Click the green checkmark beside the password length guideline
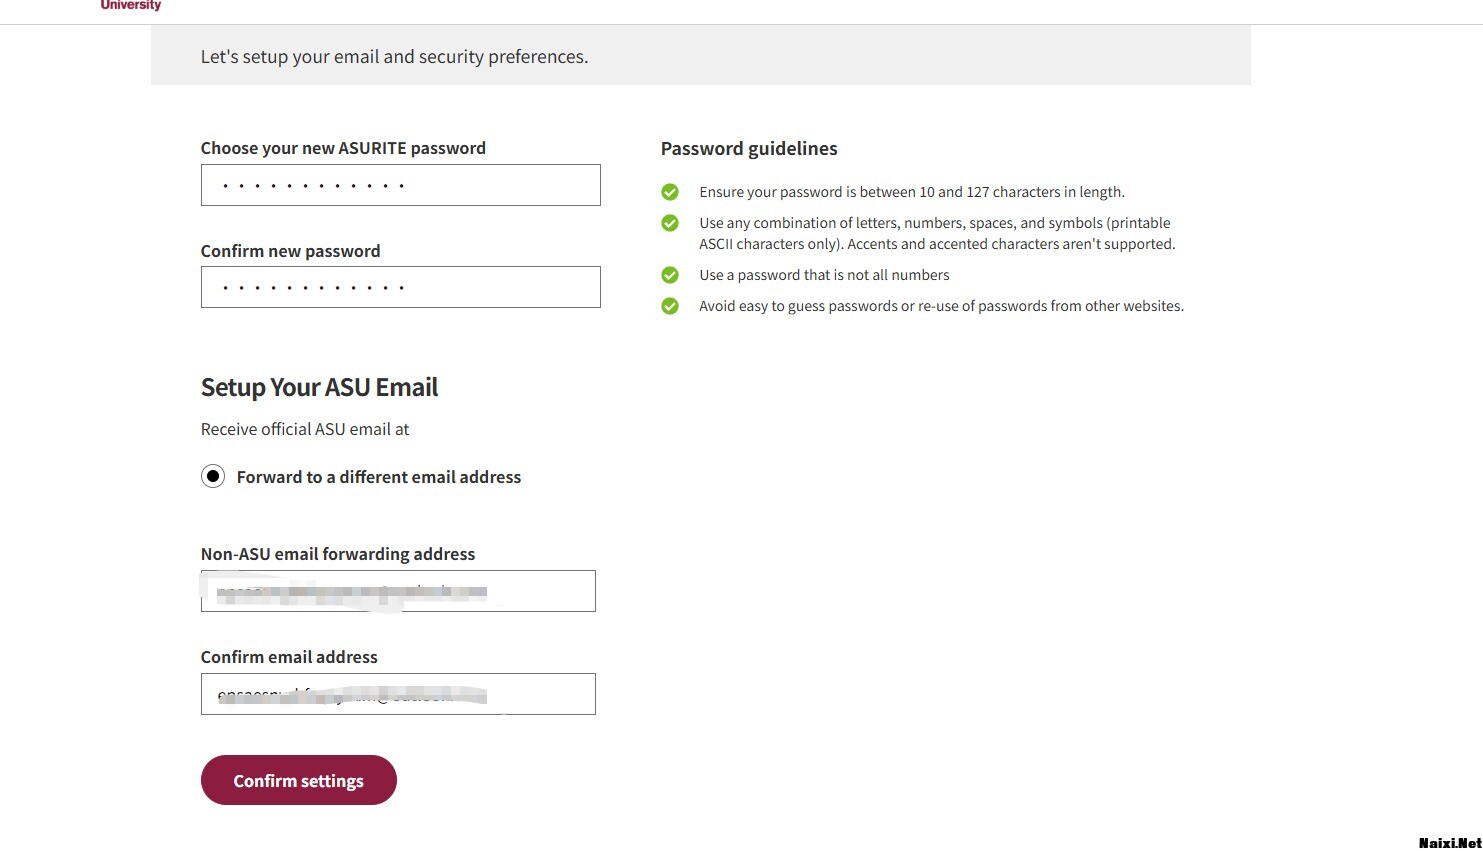 [670, 192]
